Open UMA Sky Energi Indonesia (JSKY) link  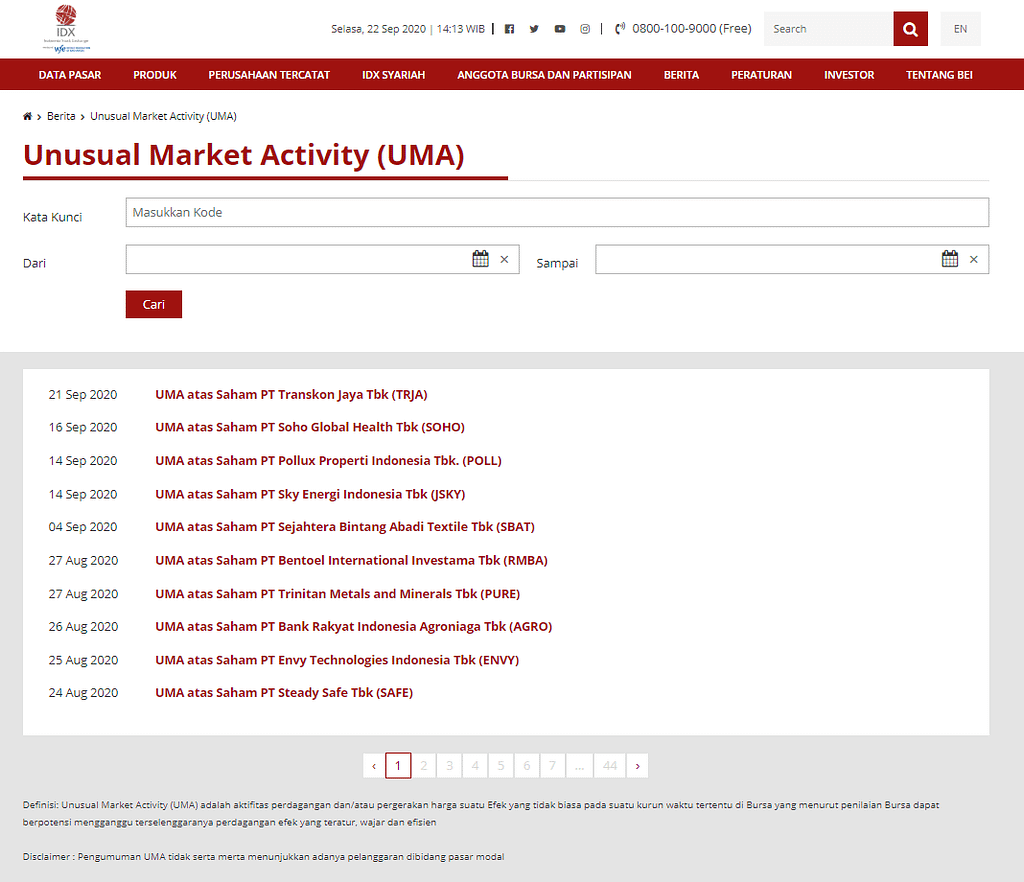(x=310, y=494)
